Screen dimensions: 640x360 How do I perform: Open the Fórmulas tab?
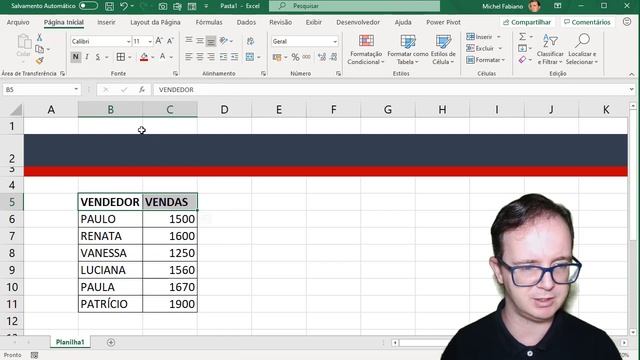[x=209, y=22]
